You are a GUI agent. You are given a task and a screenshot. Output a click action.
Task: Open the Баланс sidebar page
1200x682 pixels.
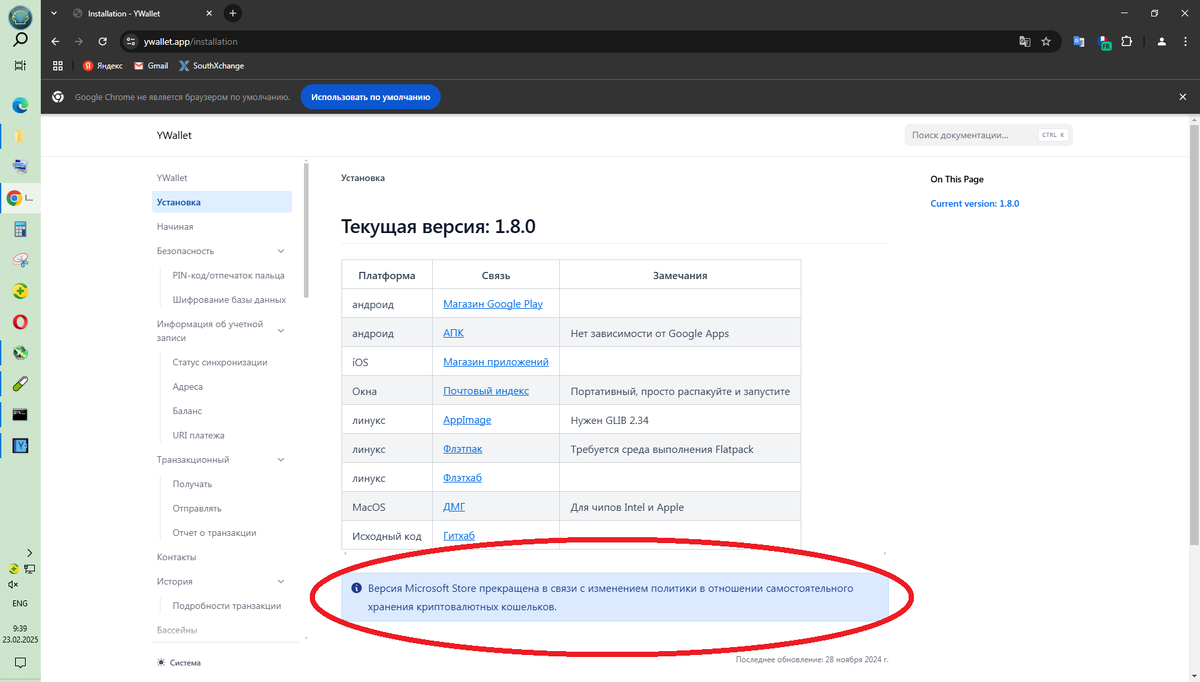(x=187, y=411)
